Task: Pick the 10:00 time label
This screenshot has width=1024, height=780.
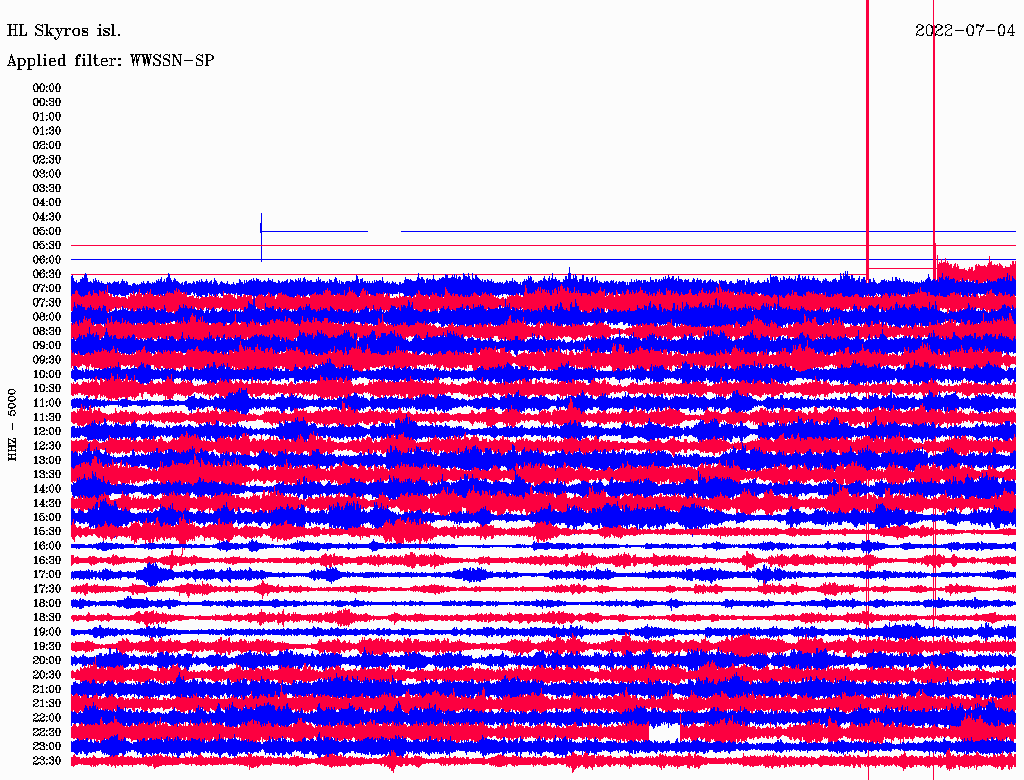Action: [x=47, y=374]
